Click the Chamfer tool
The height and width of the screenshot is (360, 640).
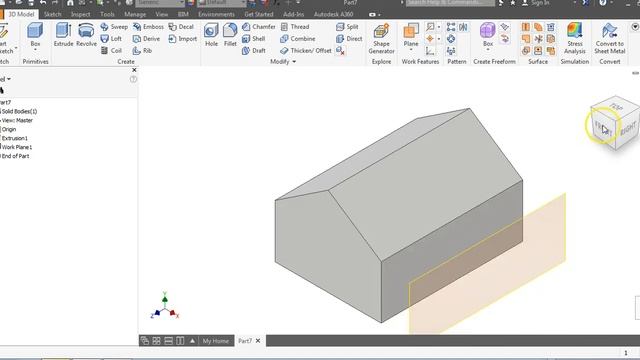(259, 27)
